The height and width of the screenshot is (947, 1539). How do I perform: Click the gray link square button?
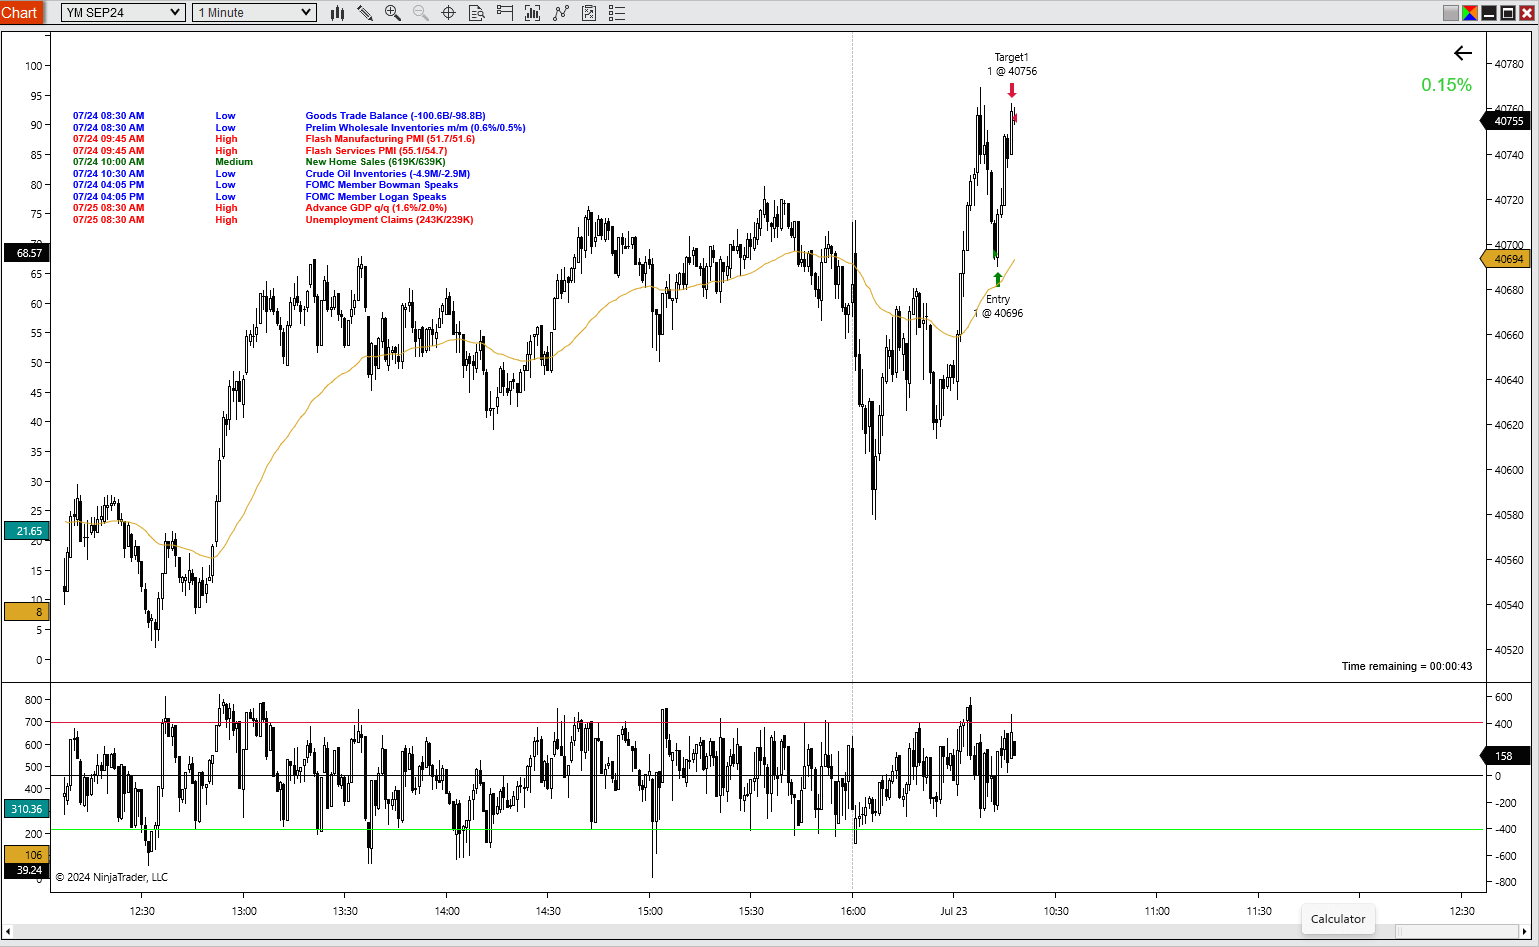click(1451, 13)
